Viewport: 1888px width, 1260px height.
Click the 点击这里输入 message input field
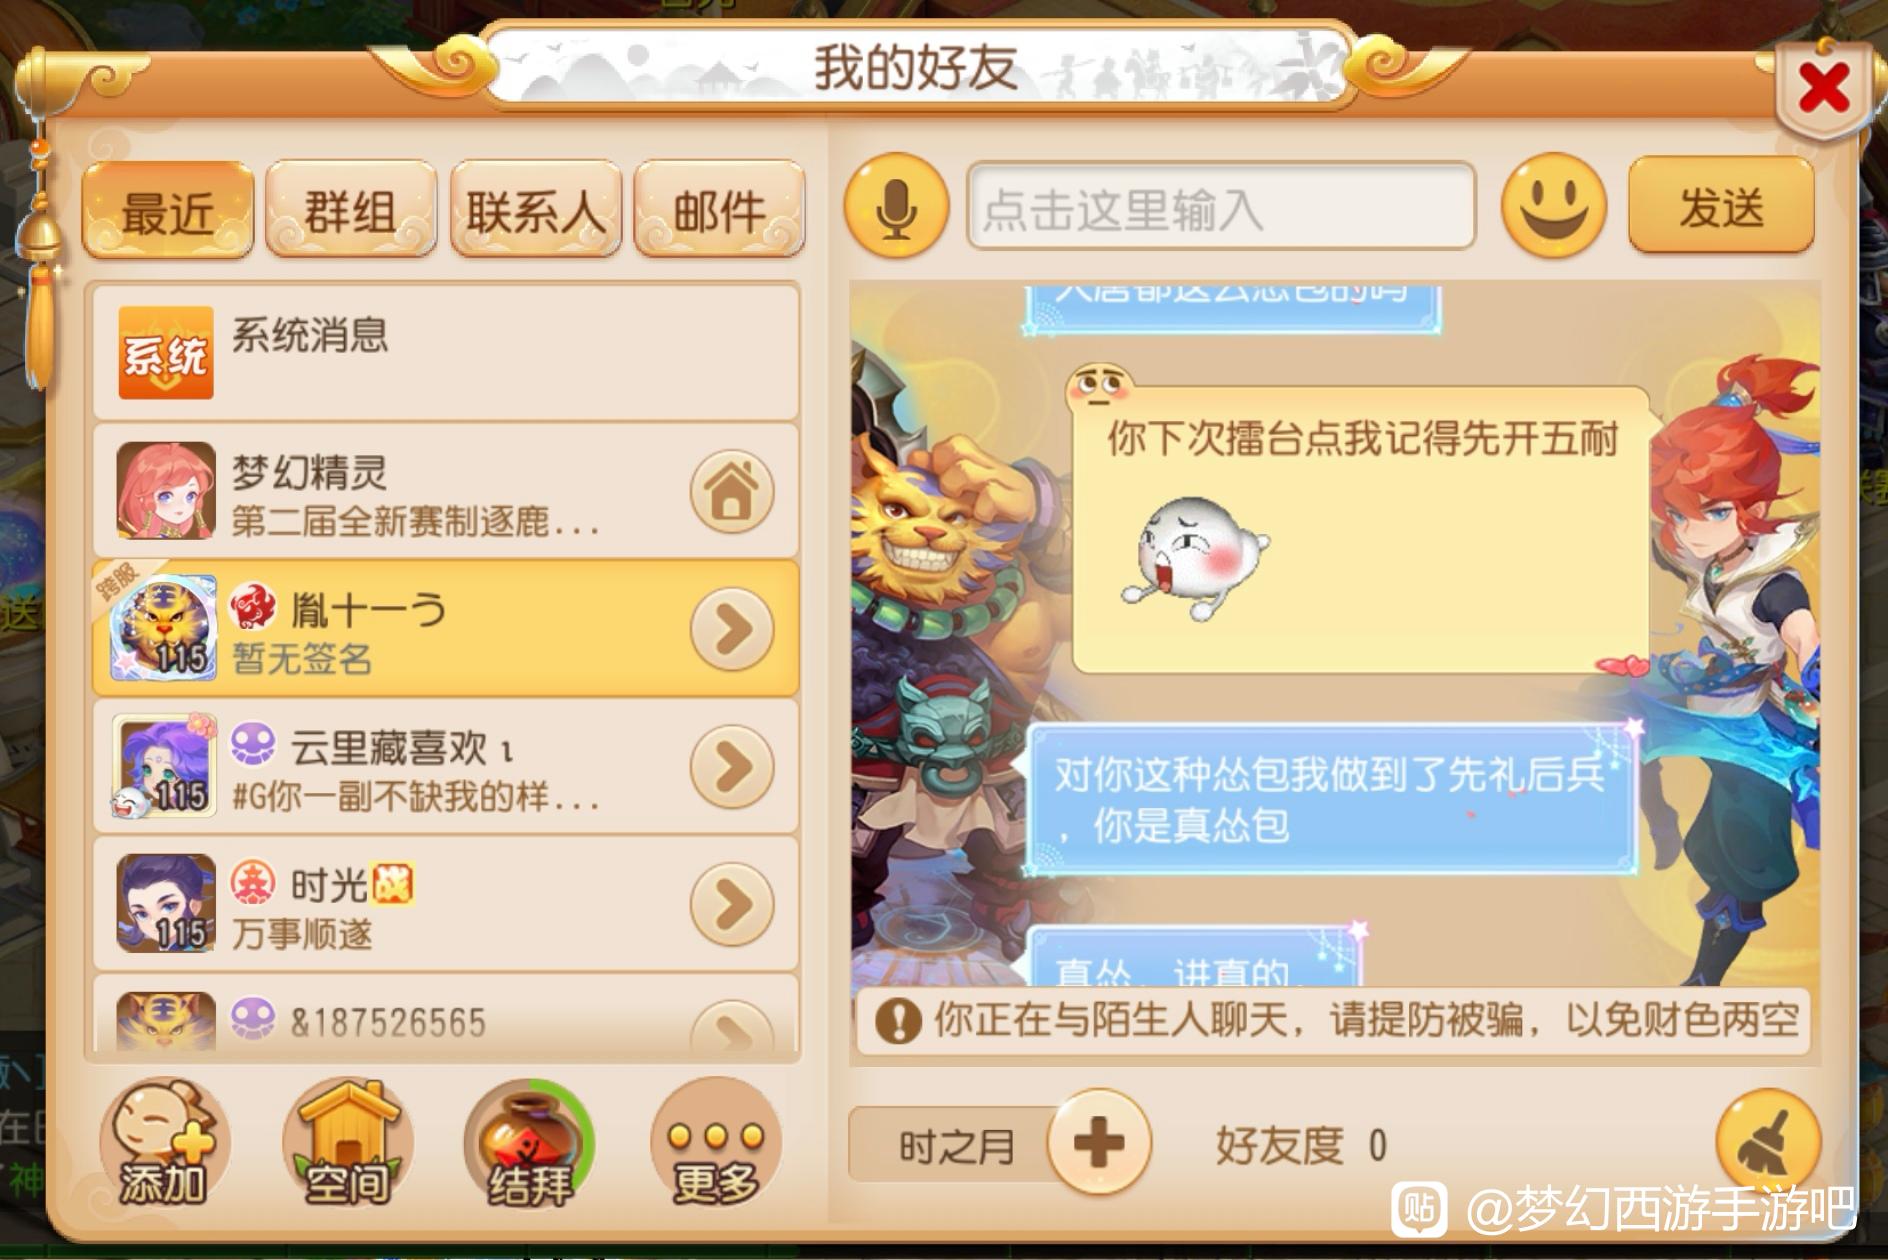(1221, 206)
